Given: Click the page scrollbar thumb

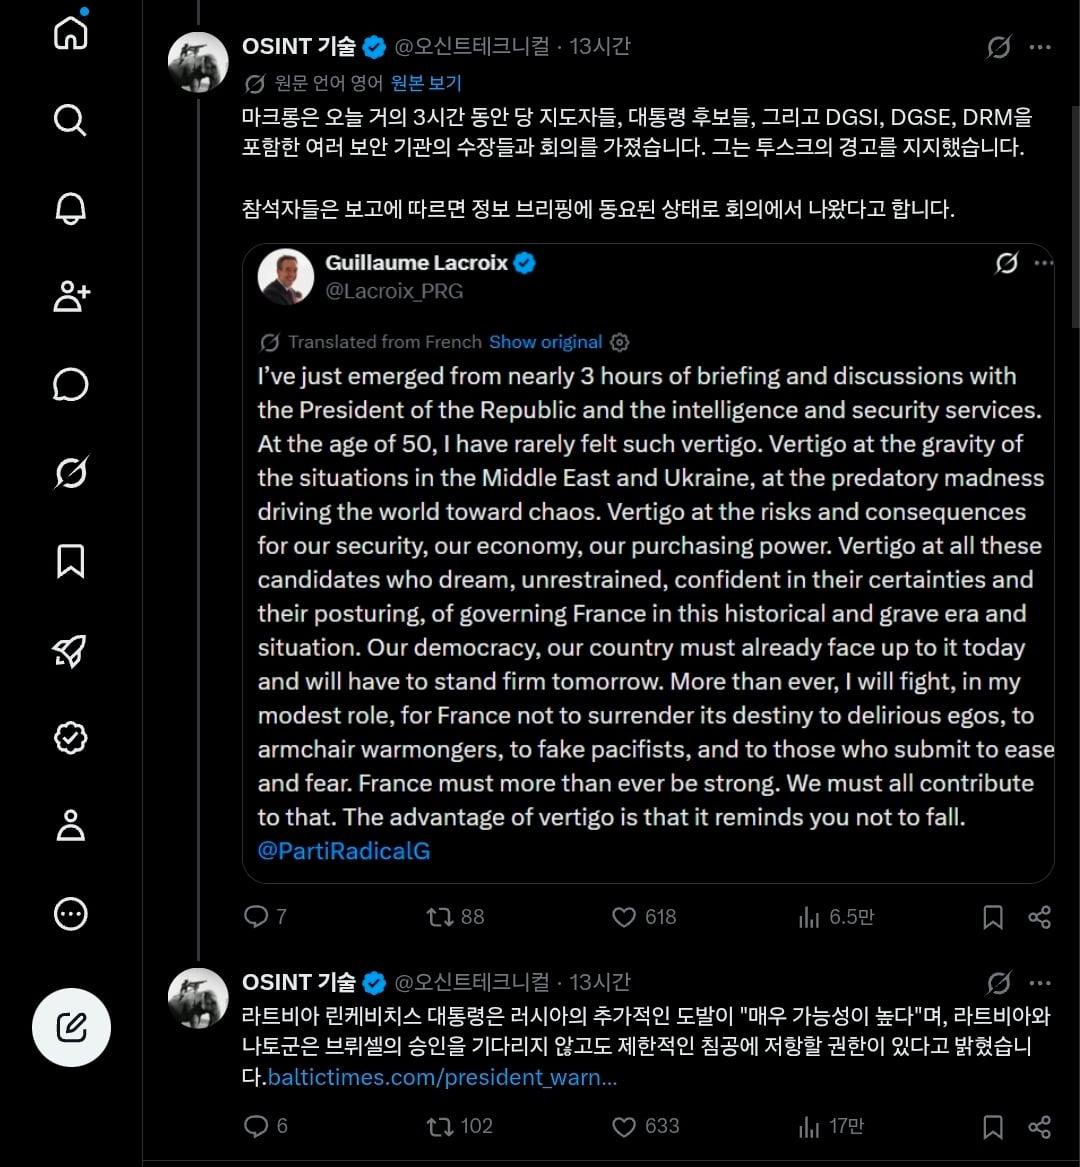Looking at the screenshot, I should (1075, 216).
